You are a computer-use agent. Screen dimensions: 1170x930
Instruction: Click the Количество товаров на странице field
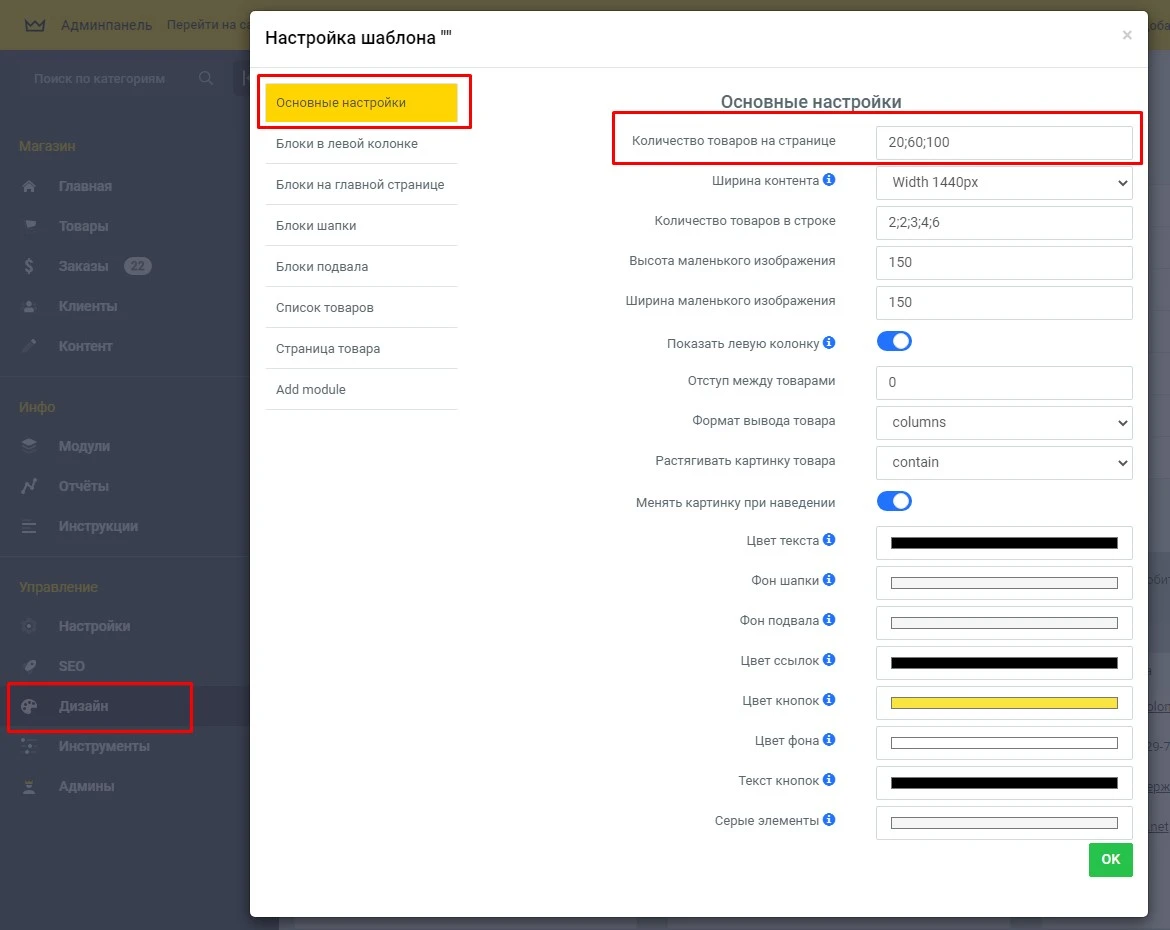(1004, 142)
